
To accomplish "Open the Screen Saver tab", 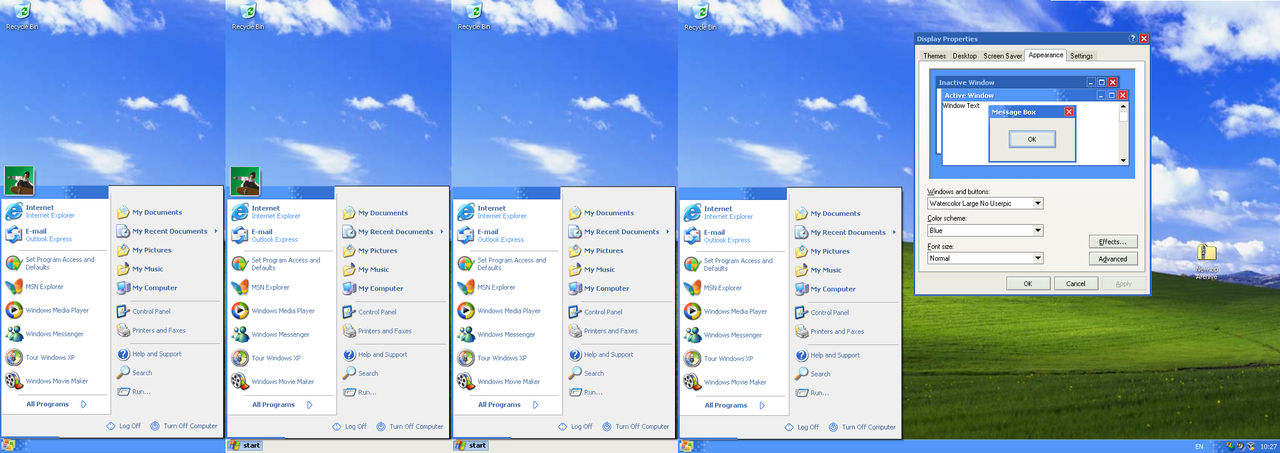I will pyautogui.click(x=1002, y=56).
